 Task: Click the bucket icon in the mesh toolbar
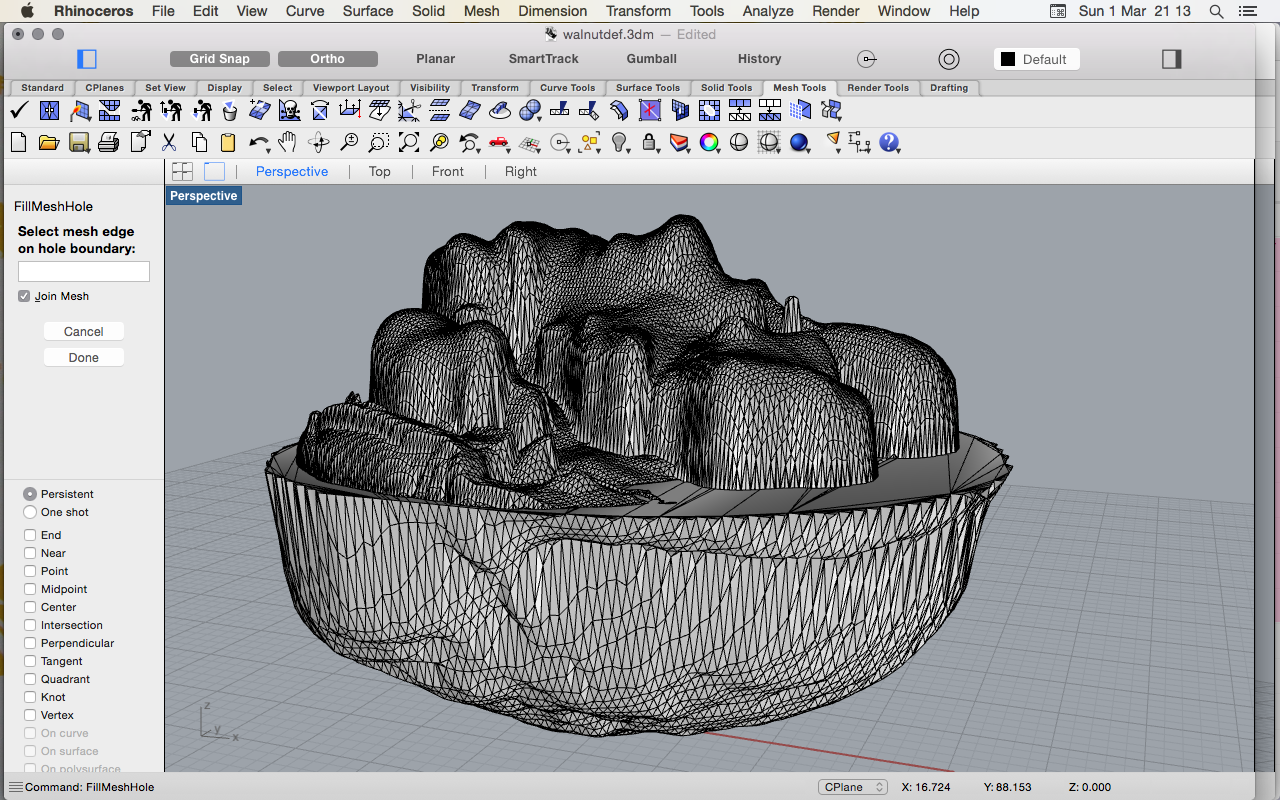pos(230,110)
